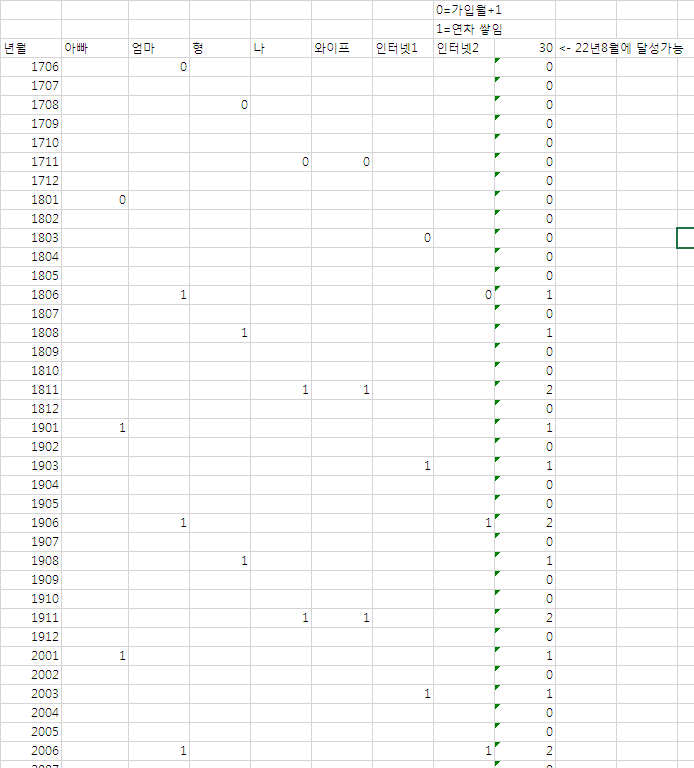The image size is (694, 768).
Task: Select the 1912 year-month cell
Action: 30,637
